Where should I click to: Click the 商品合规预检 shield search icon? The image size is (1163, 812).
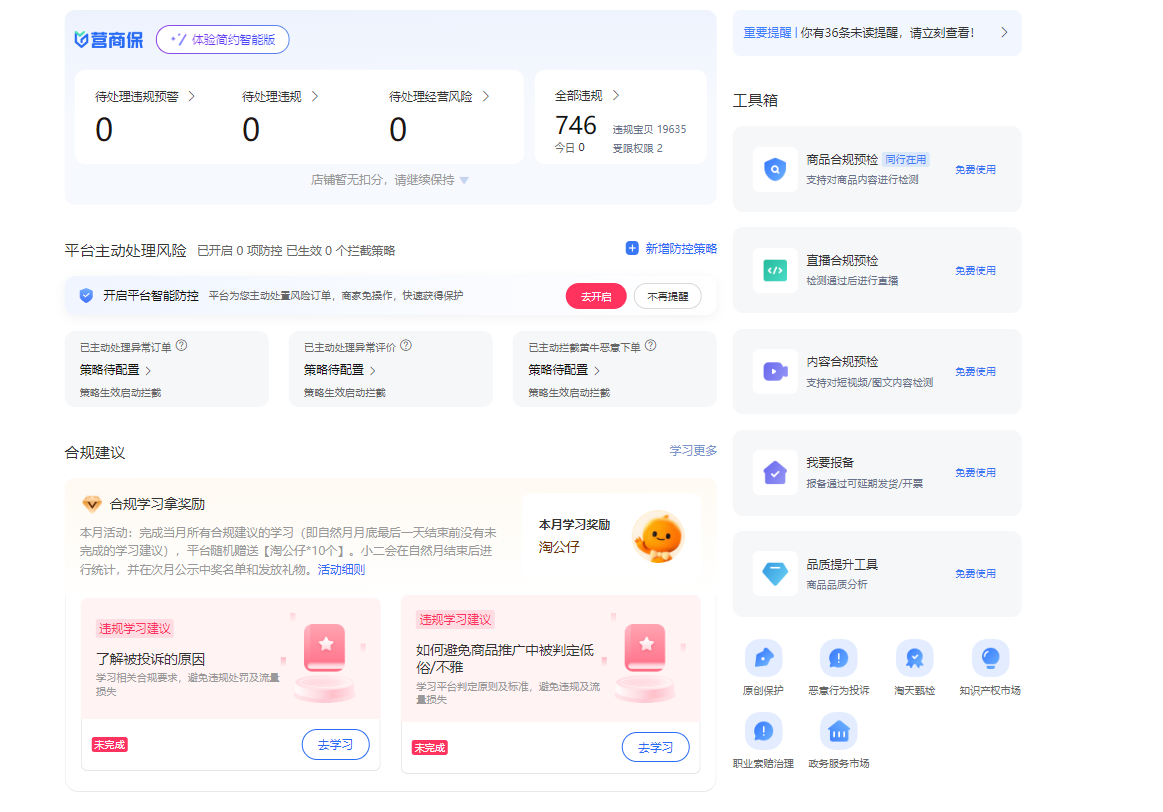coord(775,169)
